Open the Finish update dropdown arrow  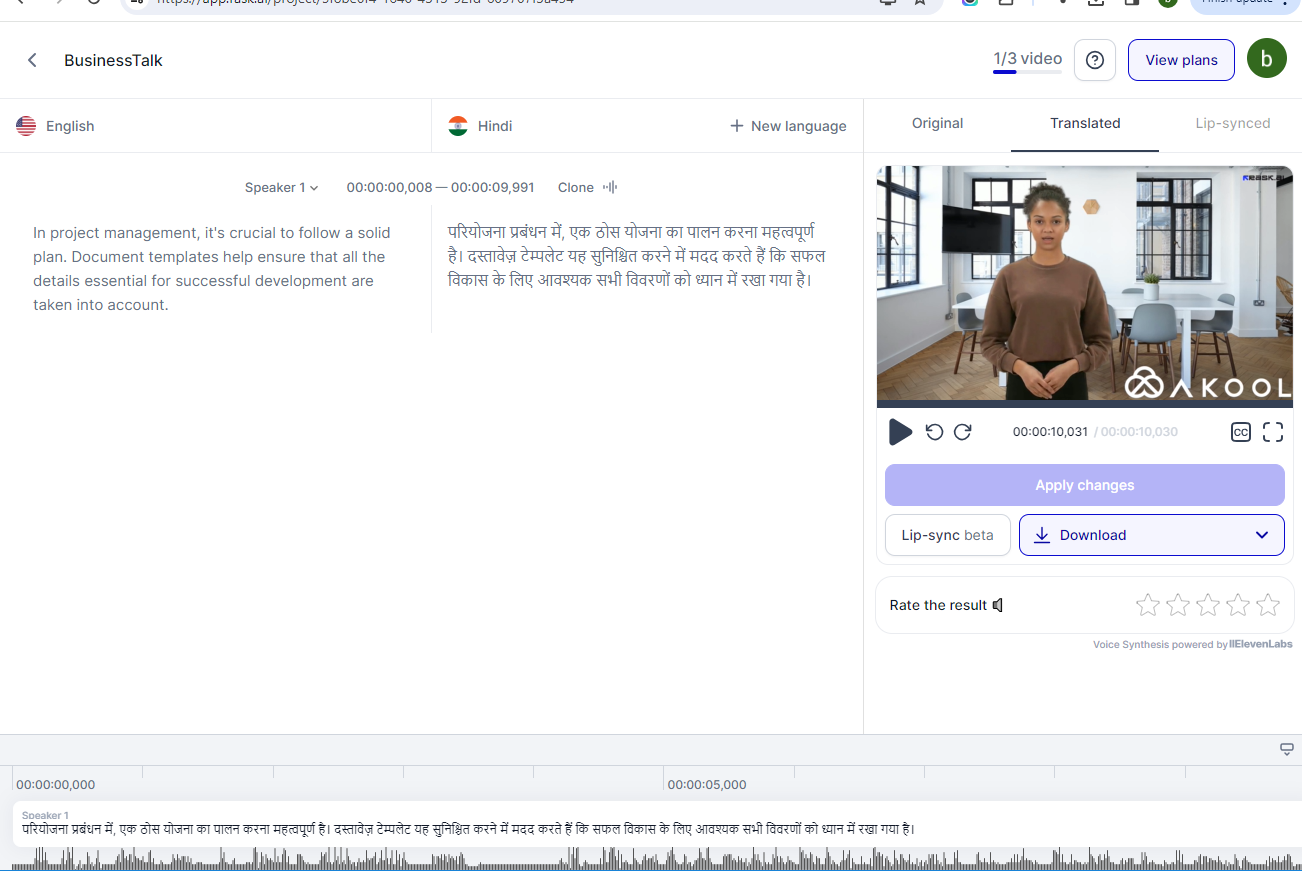1283,4
